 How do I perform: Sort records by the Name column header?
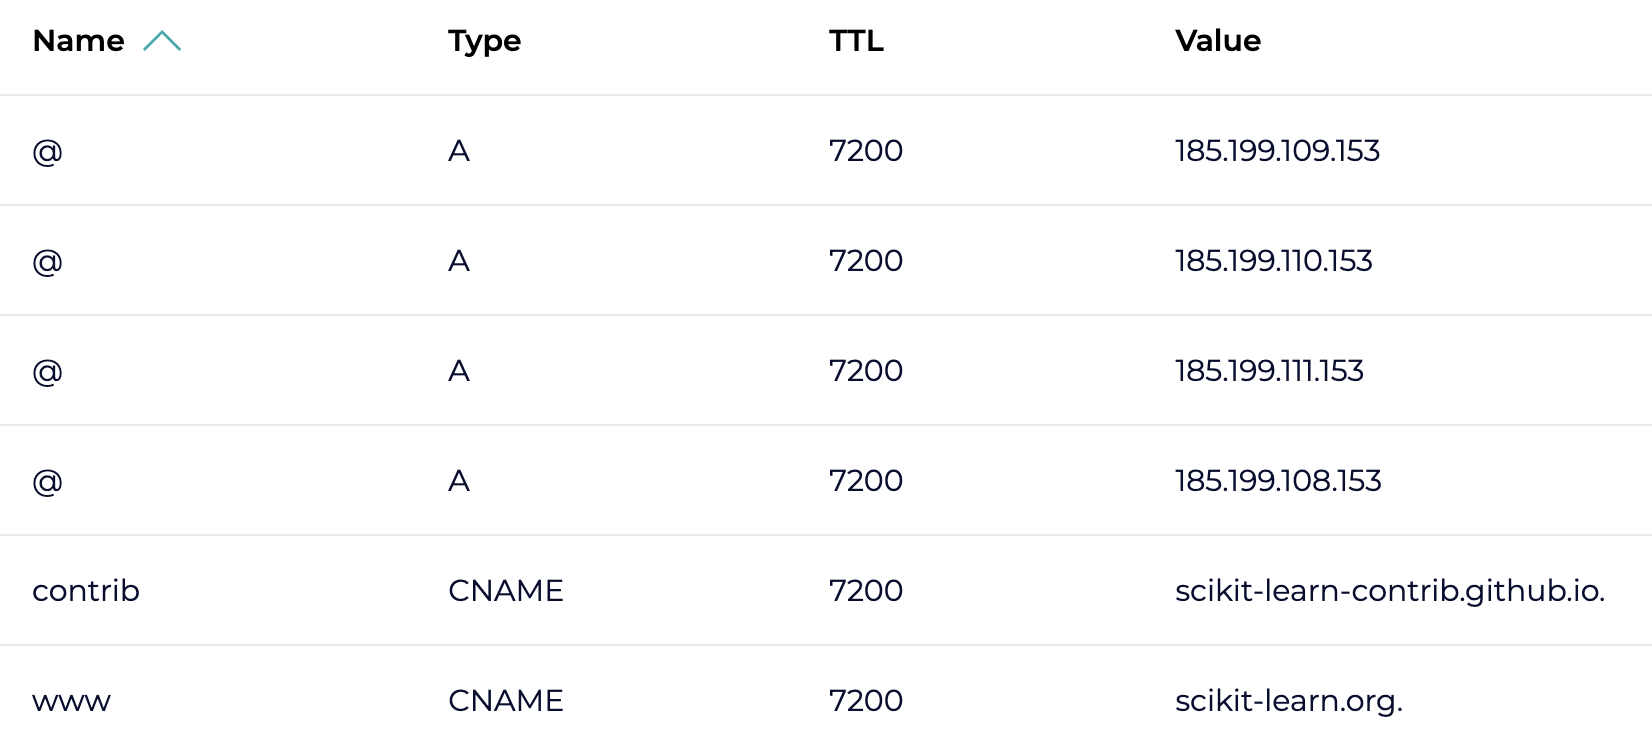pyautogui.click(x=79, y=41)
